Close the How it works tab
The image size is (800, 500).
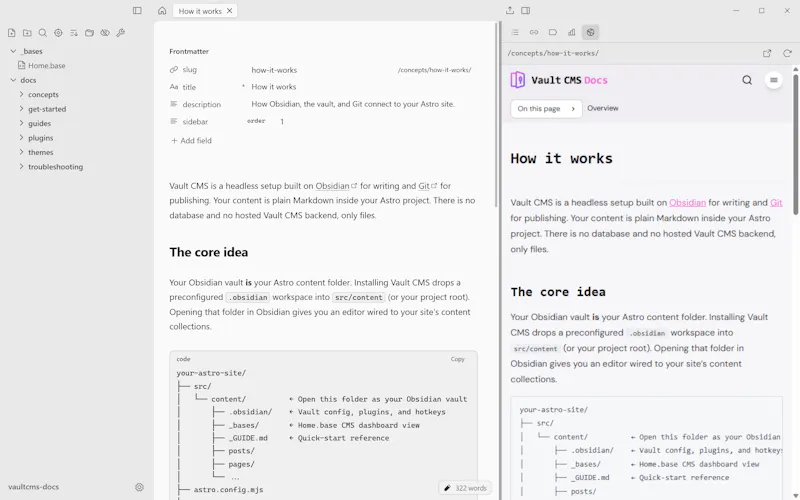click(x=230, y=10)
